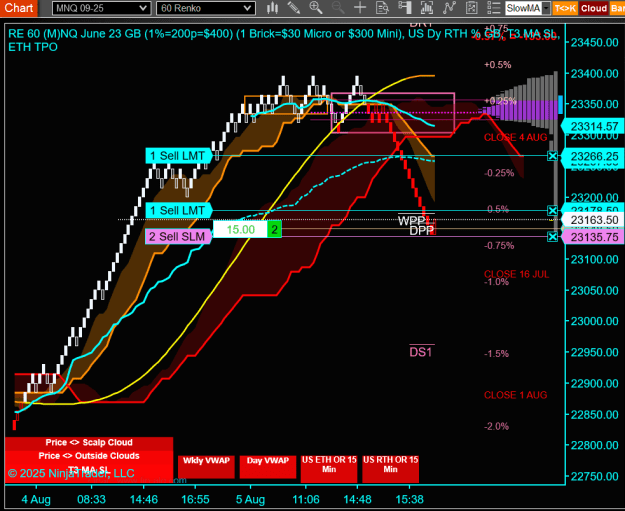
Task: Click the orange T<>K button
Action: click(565, 8)
